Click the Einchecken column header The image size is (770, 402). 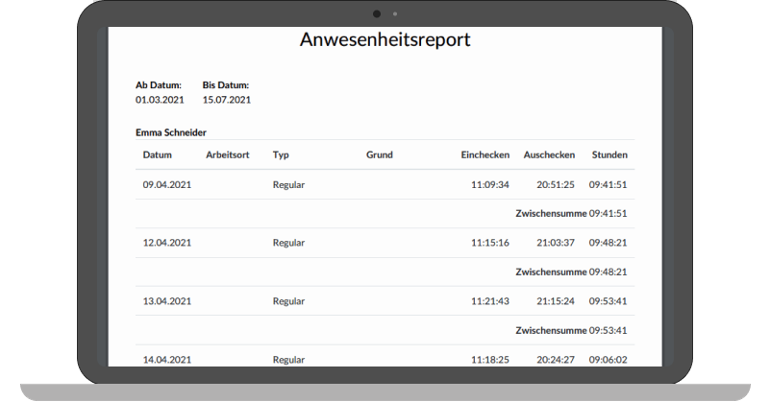point(485,155)
